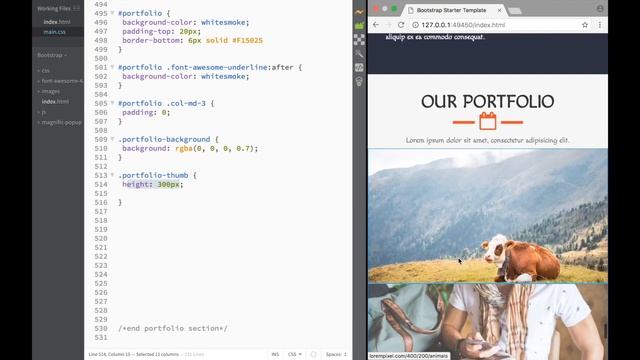Collapse the #portfolio rule fold on line 495
The height and width of the screenshot is (360, 640).
(x=112, y=13)
